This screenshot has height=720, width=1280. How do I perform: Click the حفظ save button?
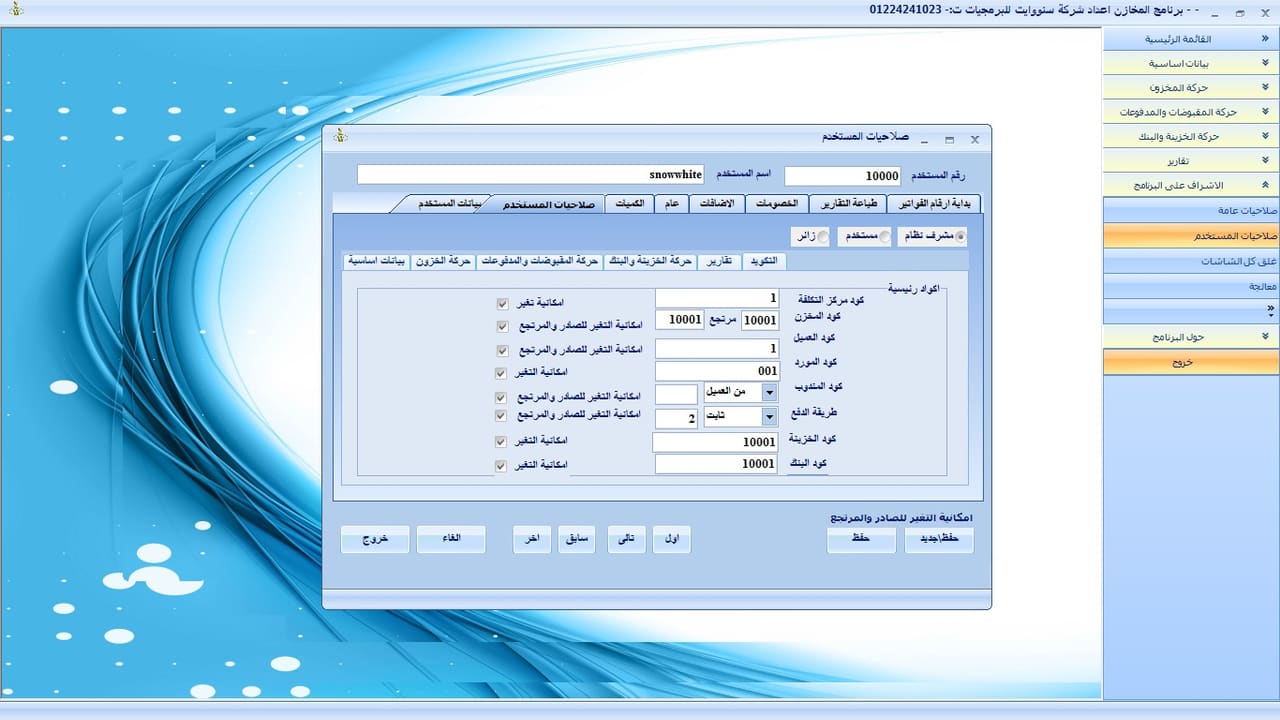[x=861, y=540]
